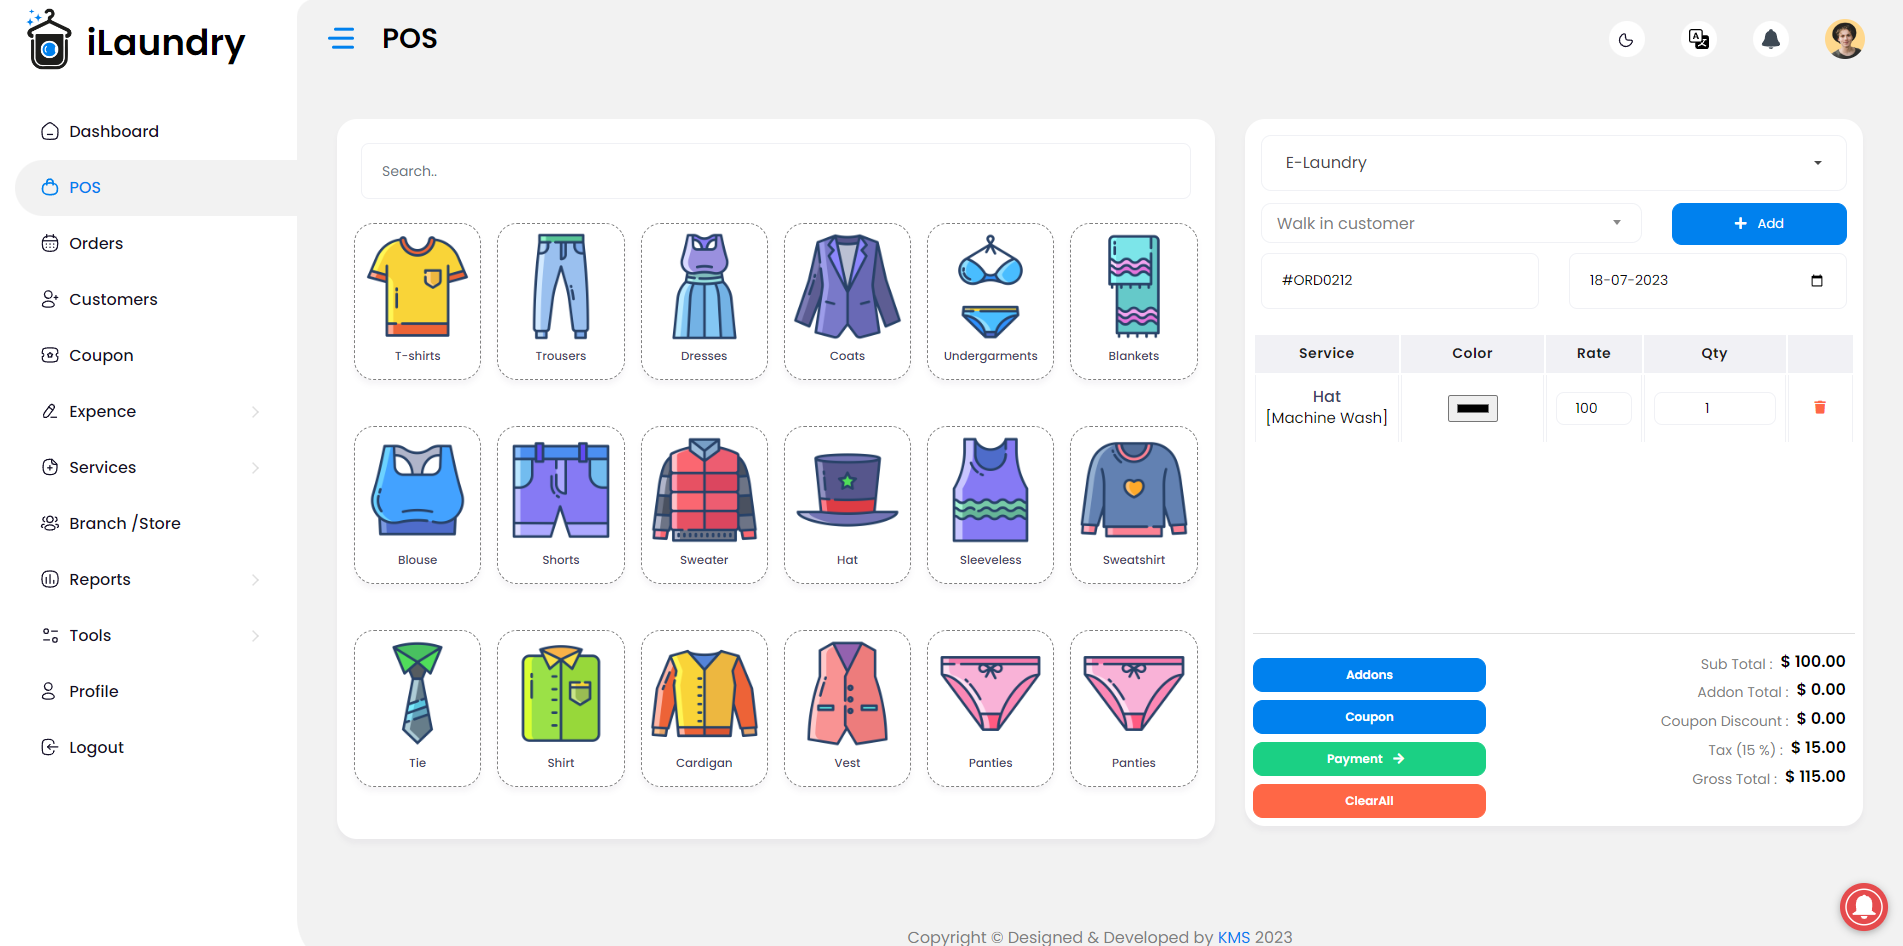
Task: Open the Addons button
Action: point(1369,675)
